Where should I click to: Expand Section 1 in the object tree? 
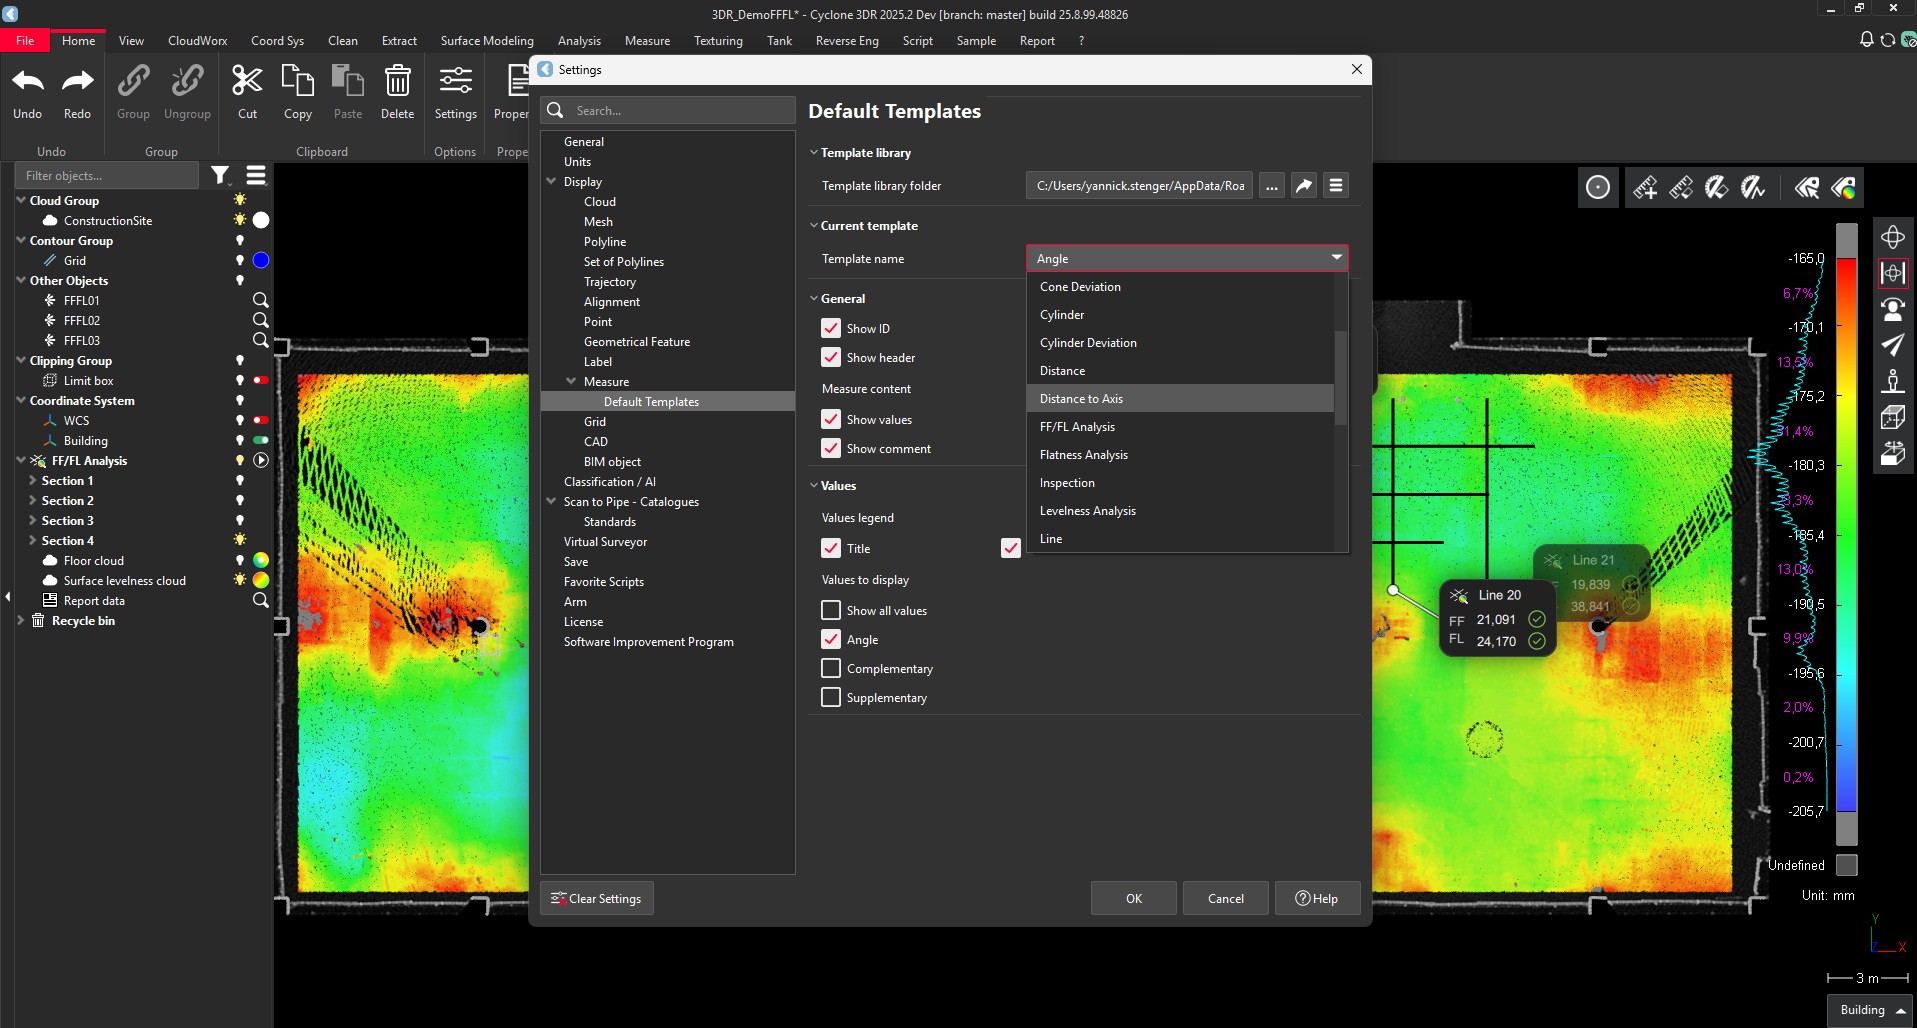coord(32,481)
